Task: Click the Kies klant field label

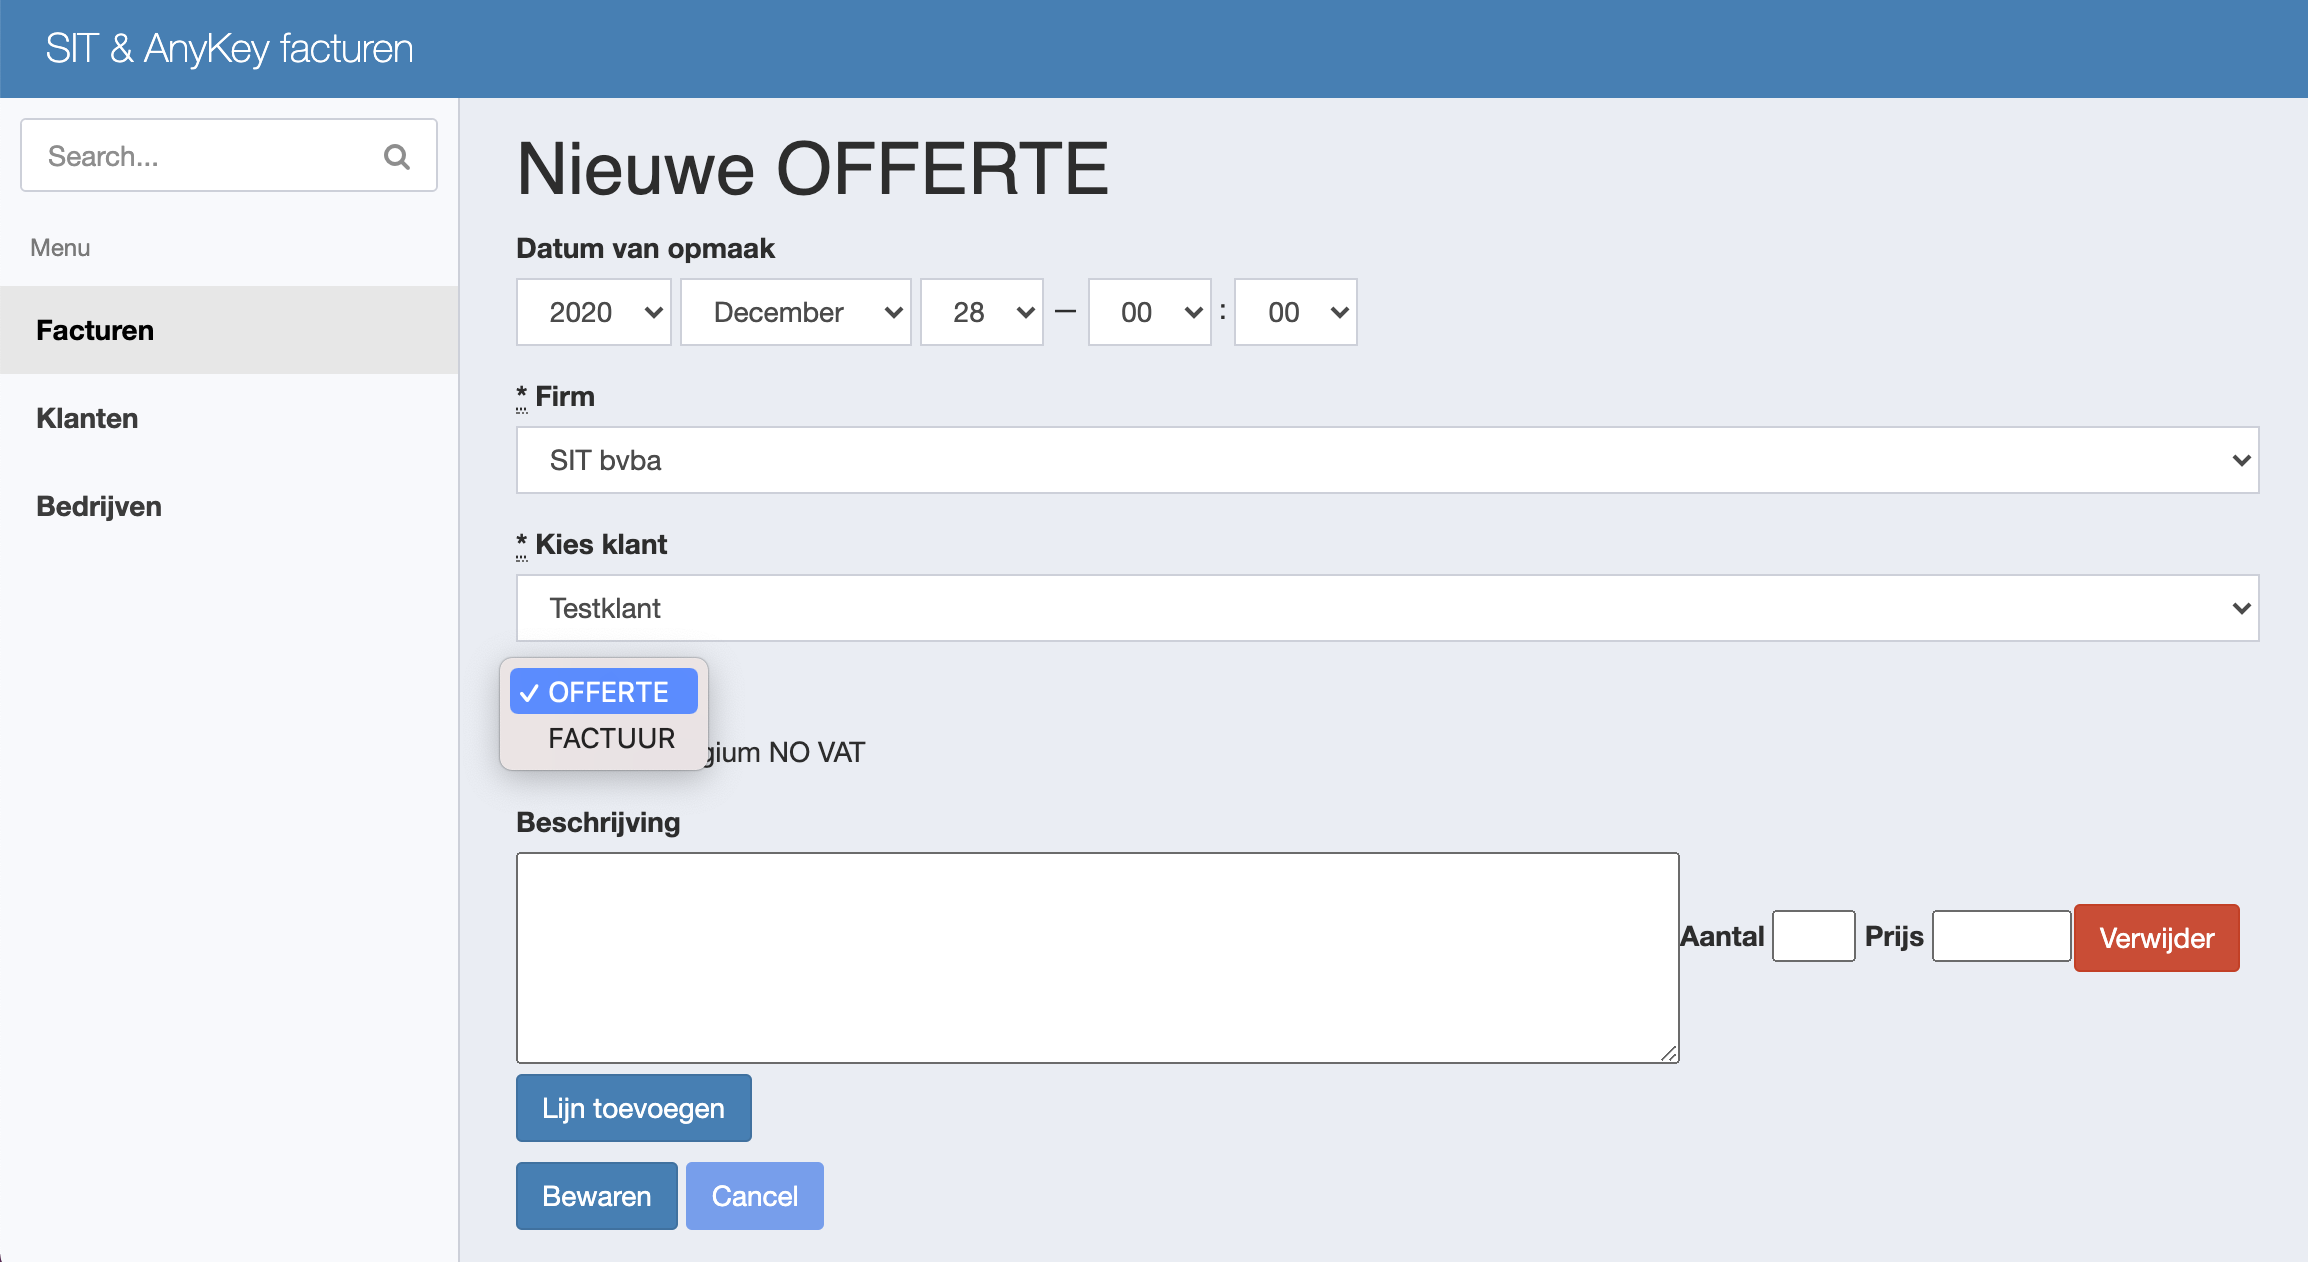Action: [x=592, y=544]
